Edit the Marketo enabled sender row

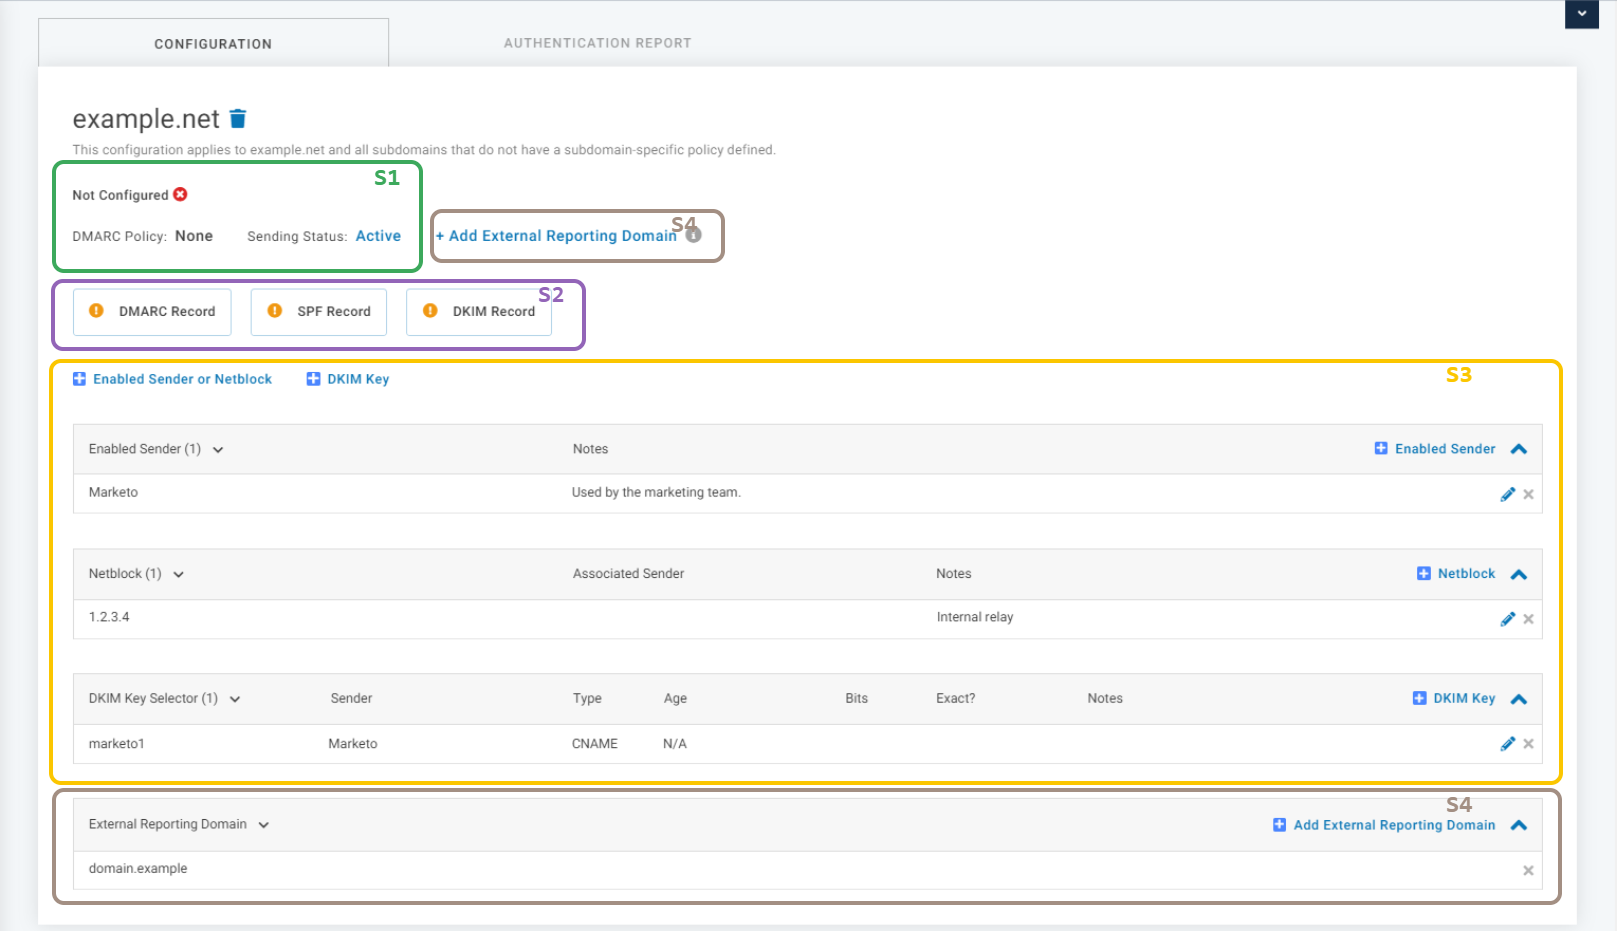[1508, 494]
